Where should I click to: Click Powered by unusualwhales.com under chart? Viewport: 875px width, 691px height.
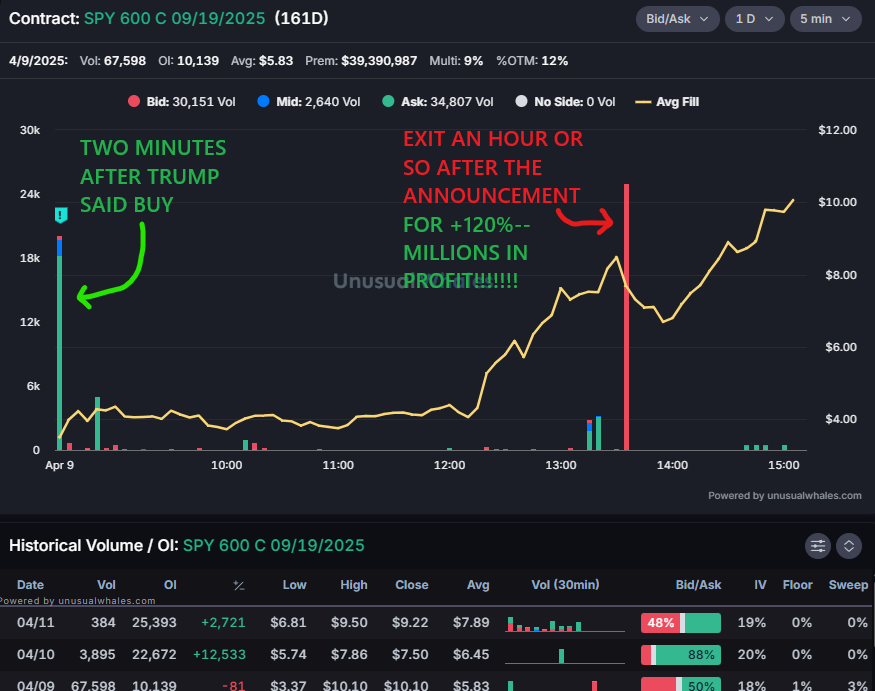(x=785, y=496)
